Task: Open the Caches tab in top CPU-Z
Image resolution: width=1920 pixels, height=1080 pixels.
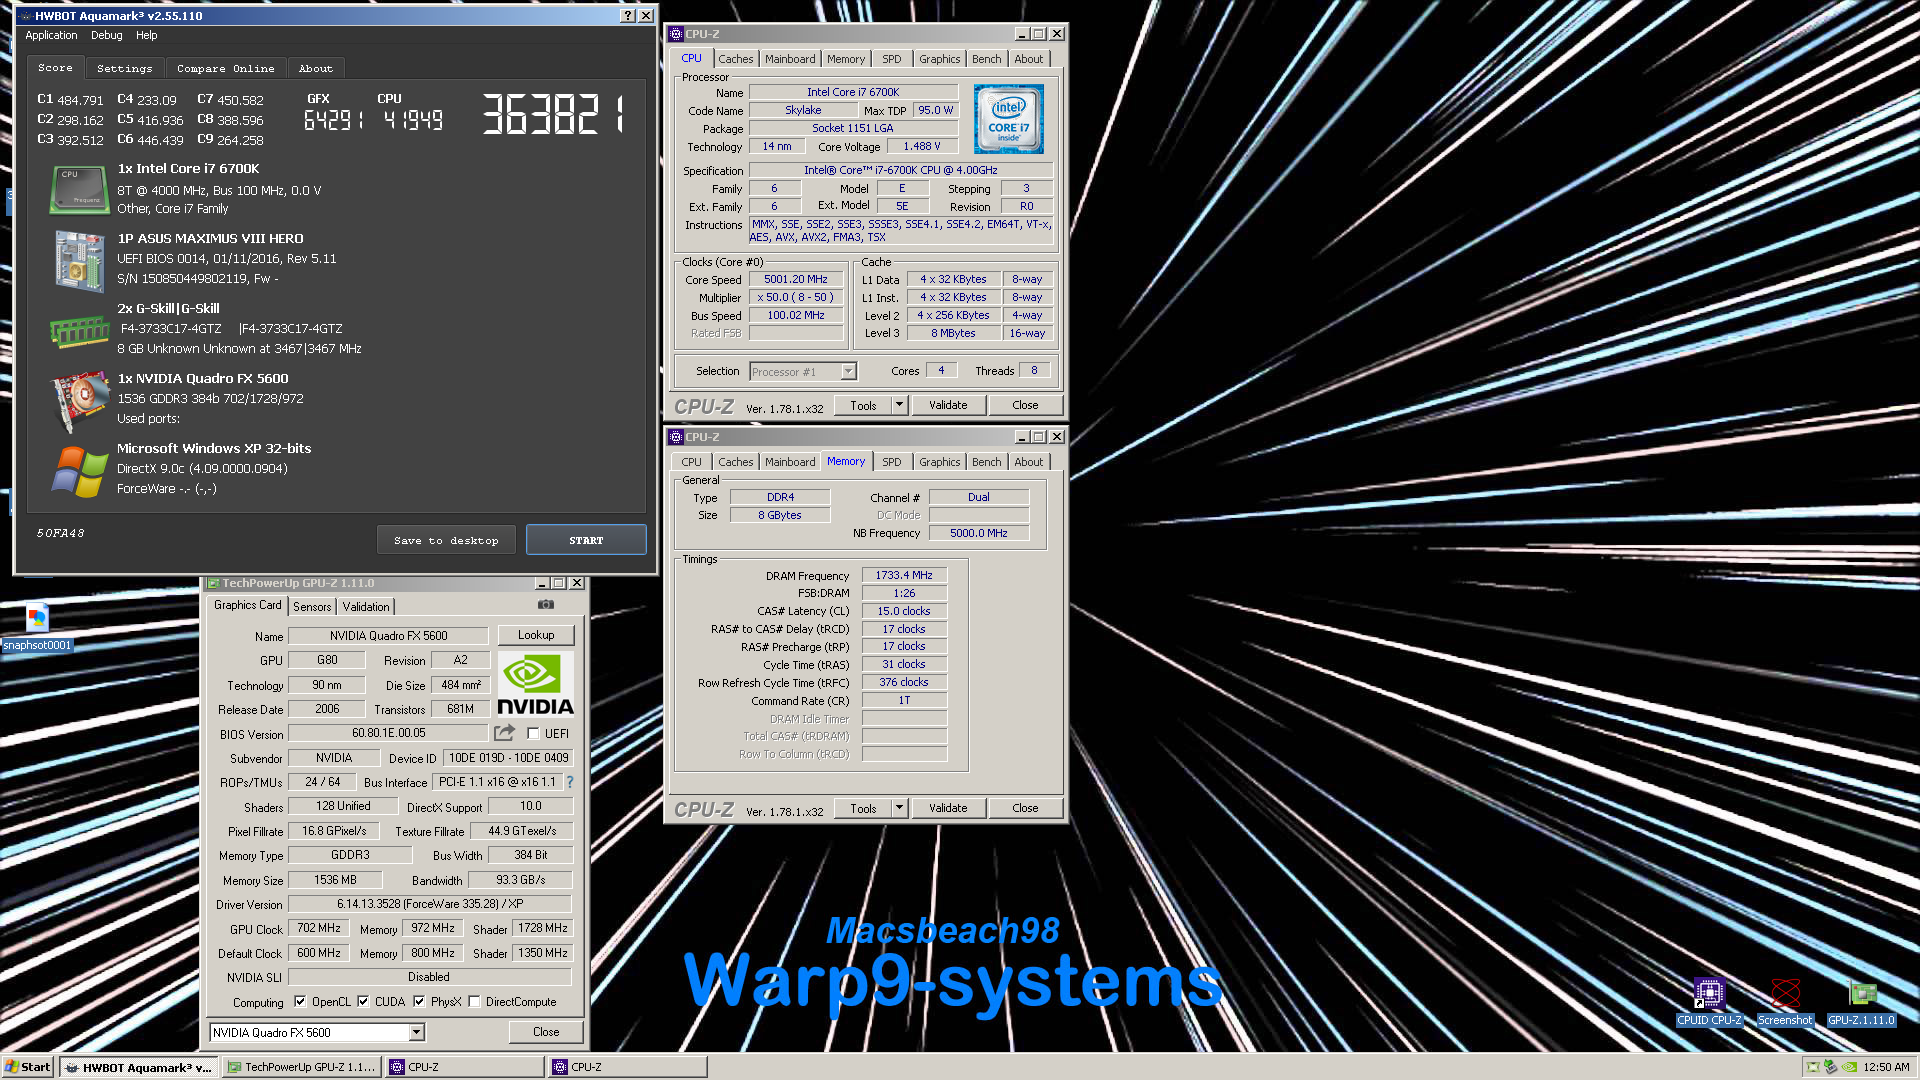Action: tap(736, 59)
